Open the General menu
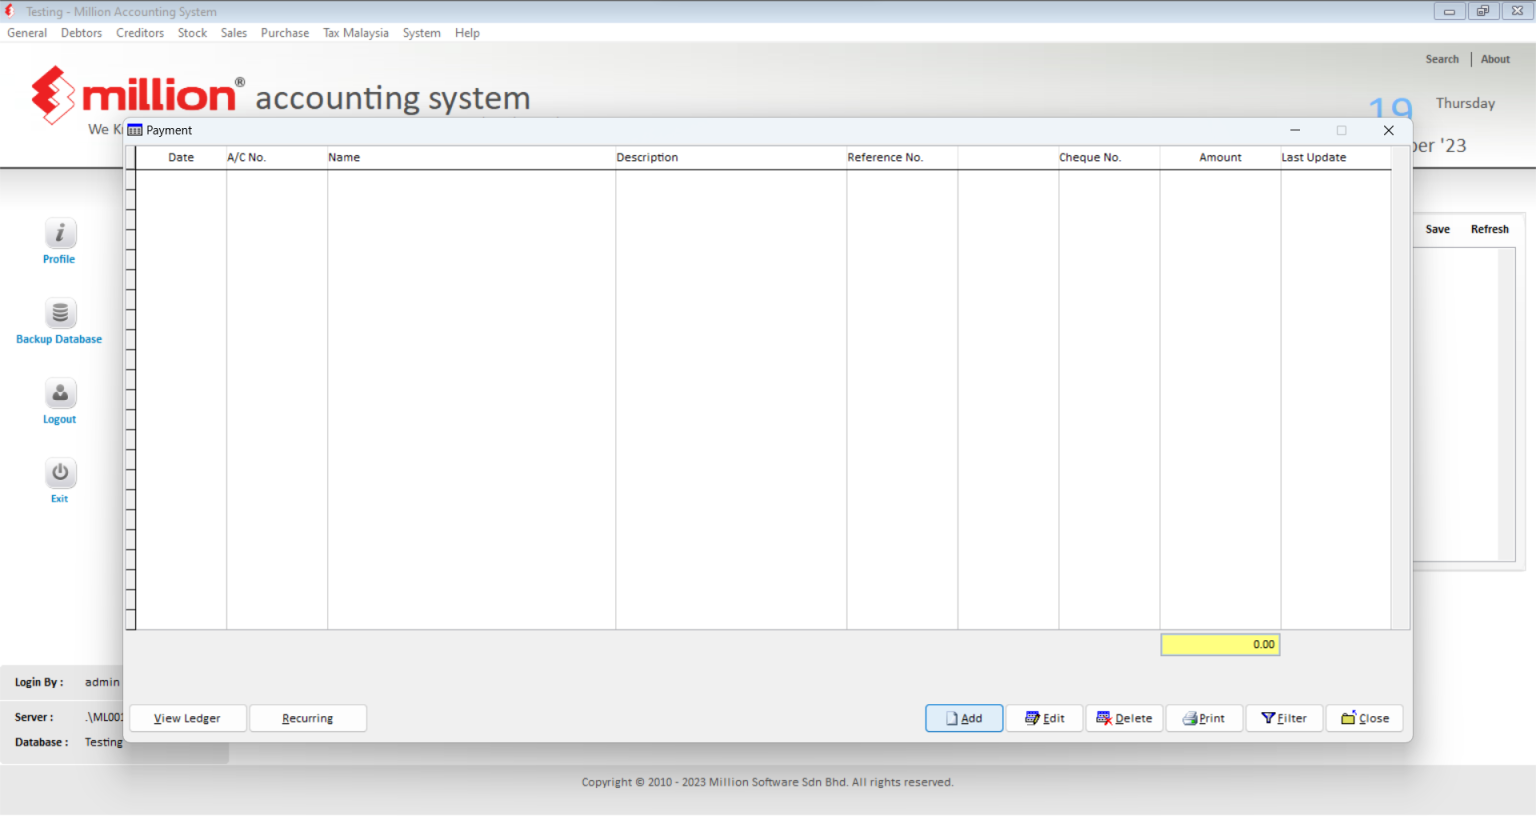1536x816 pixels. coord(27,32)
